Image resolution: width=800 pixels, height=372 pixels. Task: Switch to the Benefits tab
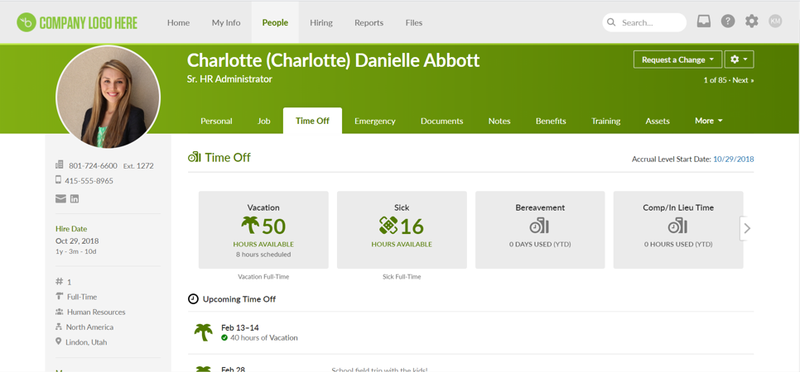click(x=551, y=121)
